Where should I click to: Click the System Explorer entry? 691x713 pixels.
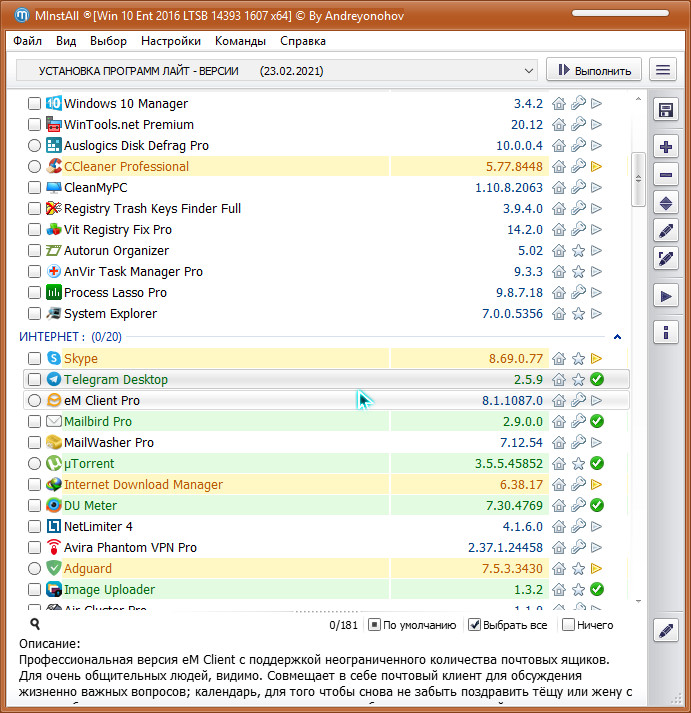point(326,313)
